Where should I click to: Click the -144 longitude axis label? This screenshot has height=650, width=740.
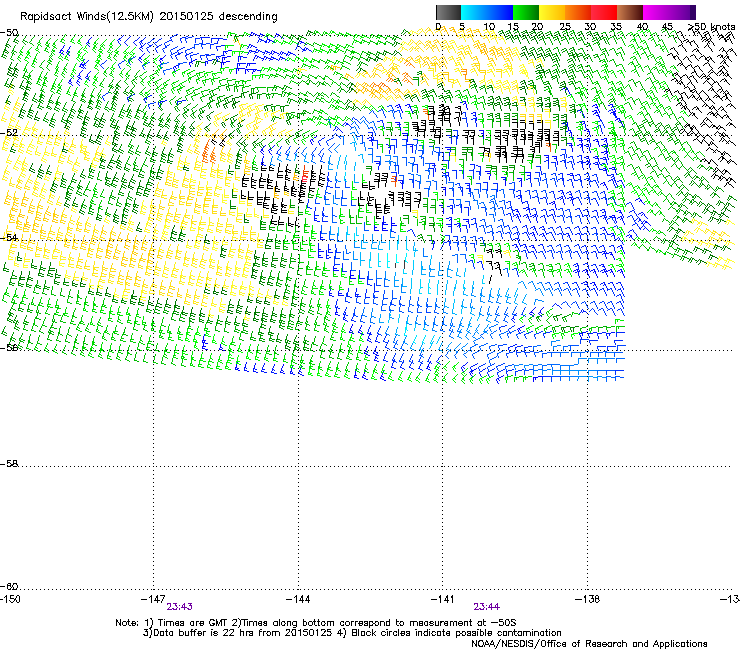click(298, 599)
